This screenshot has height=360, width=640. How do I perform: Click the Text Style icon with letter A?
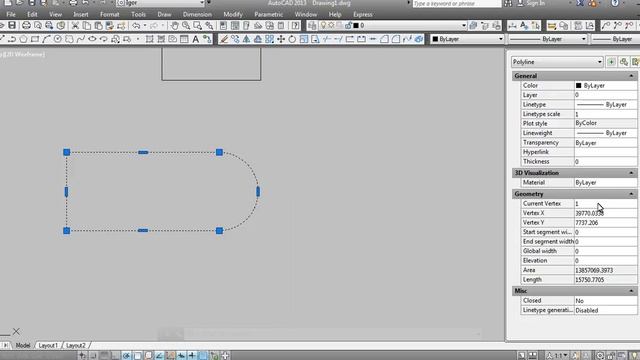524,26
